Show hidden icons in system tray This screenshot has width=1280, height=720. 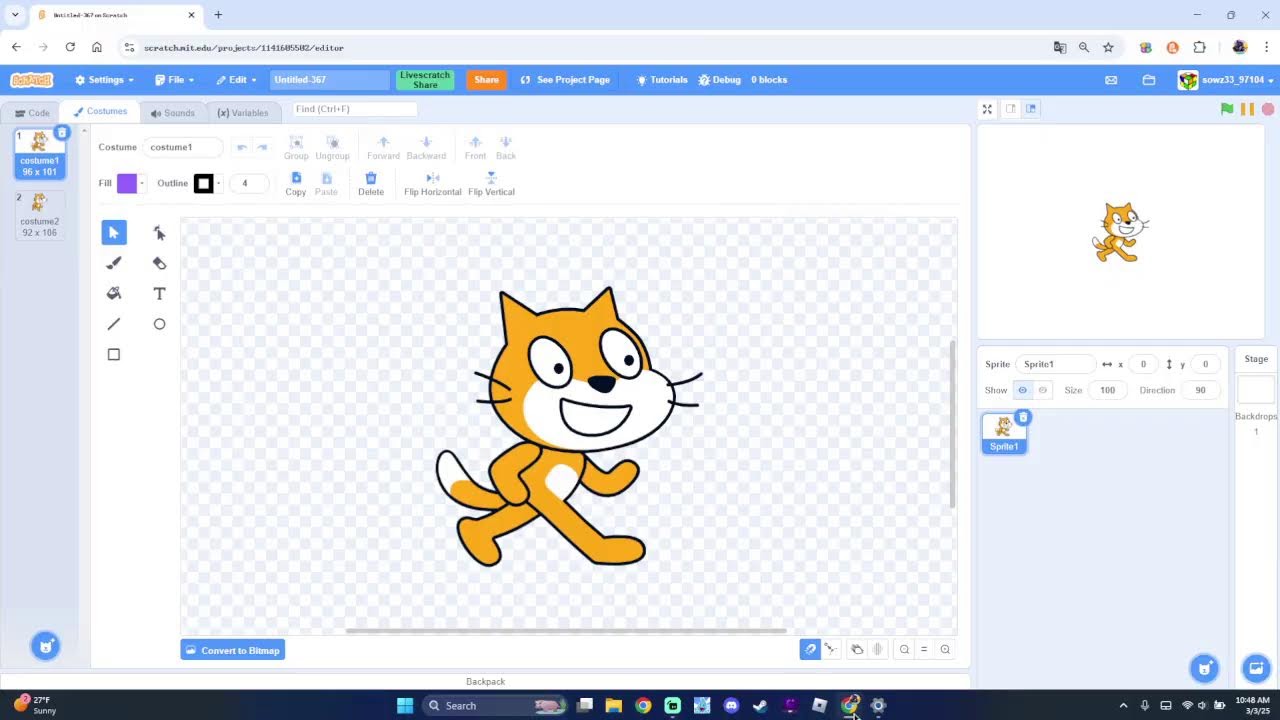coord(1123,705)
